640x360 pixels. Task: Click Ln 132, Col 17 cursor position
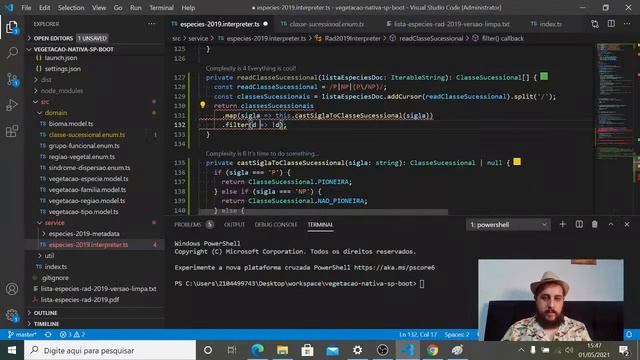click(418, 334)
